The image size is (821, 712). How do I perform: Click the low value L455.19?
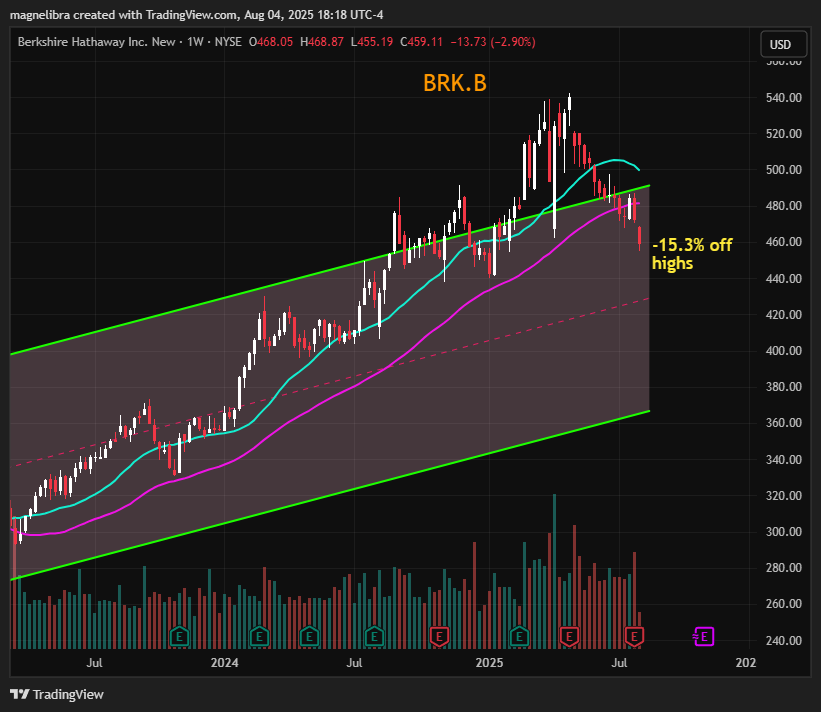coord(371,42)
